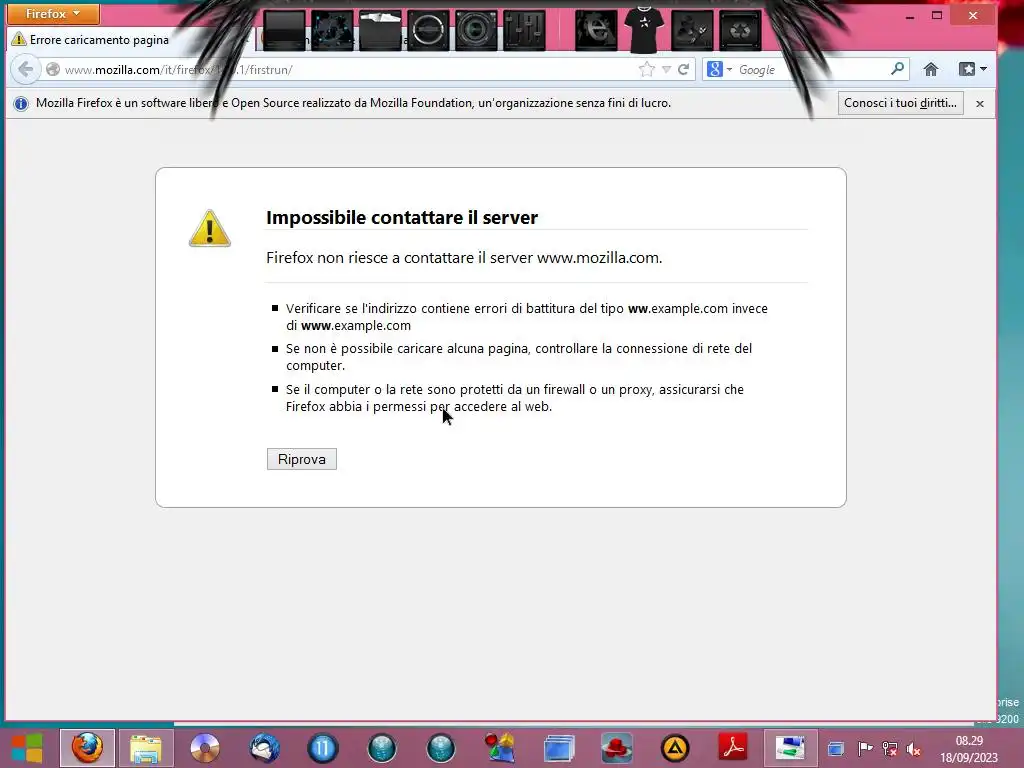Viewport: 1024px width, 768px height.
Task: Click the blue info notification icon
Action: point(21,103)
